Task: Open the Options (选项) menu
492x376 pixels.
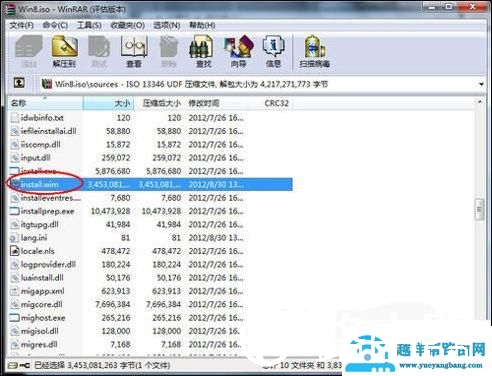Action: (x=167, y=25)
